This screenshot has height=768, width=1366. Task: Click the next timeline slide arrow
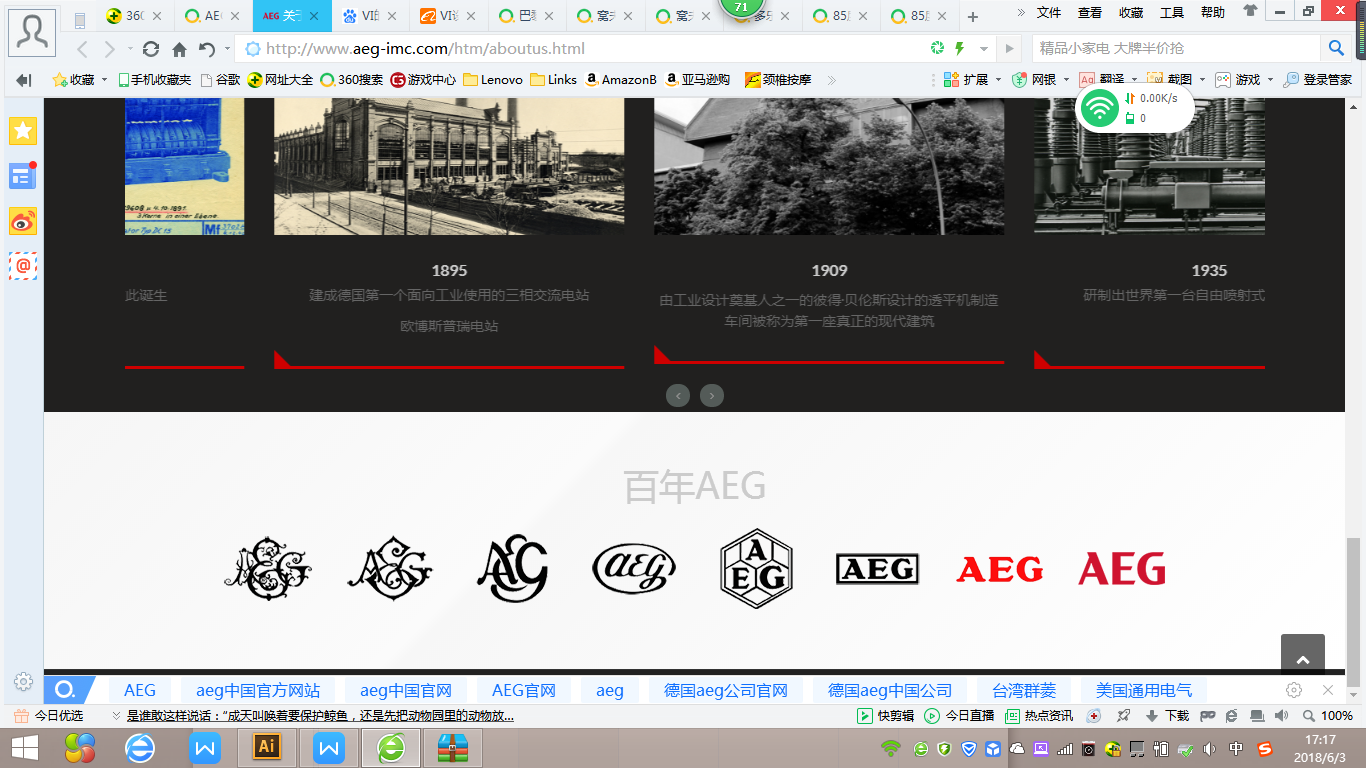[712, 396]
